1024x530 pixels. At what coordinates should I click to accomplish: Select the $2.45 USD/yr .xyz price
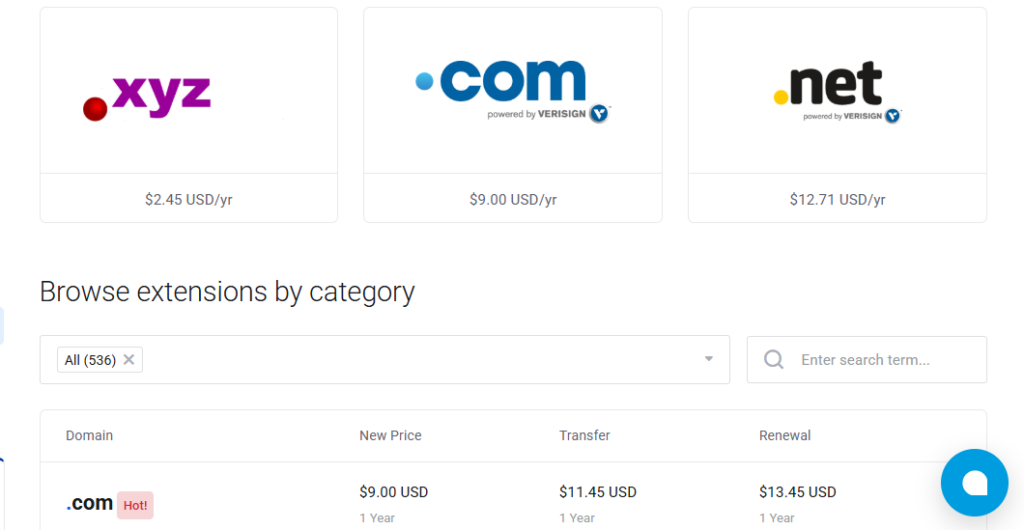tap(189, 199)
